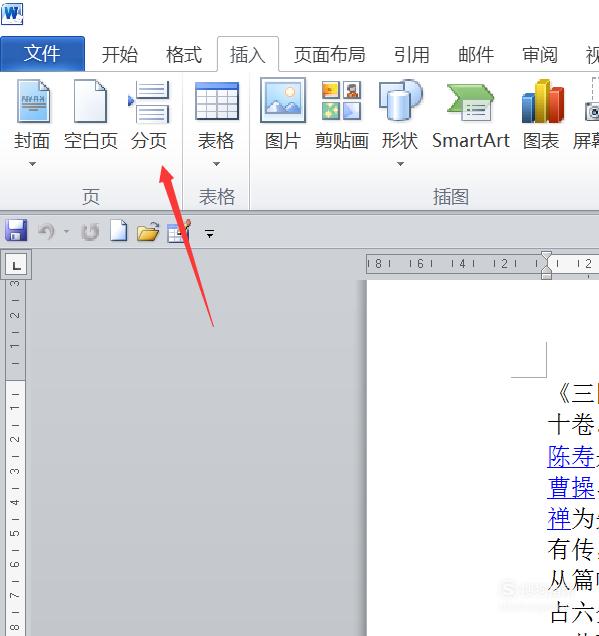Switch to the 开始 ribbon tab
599x636 pixels.
tap(119, 54)
